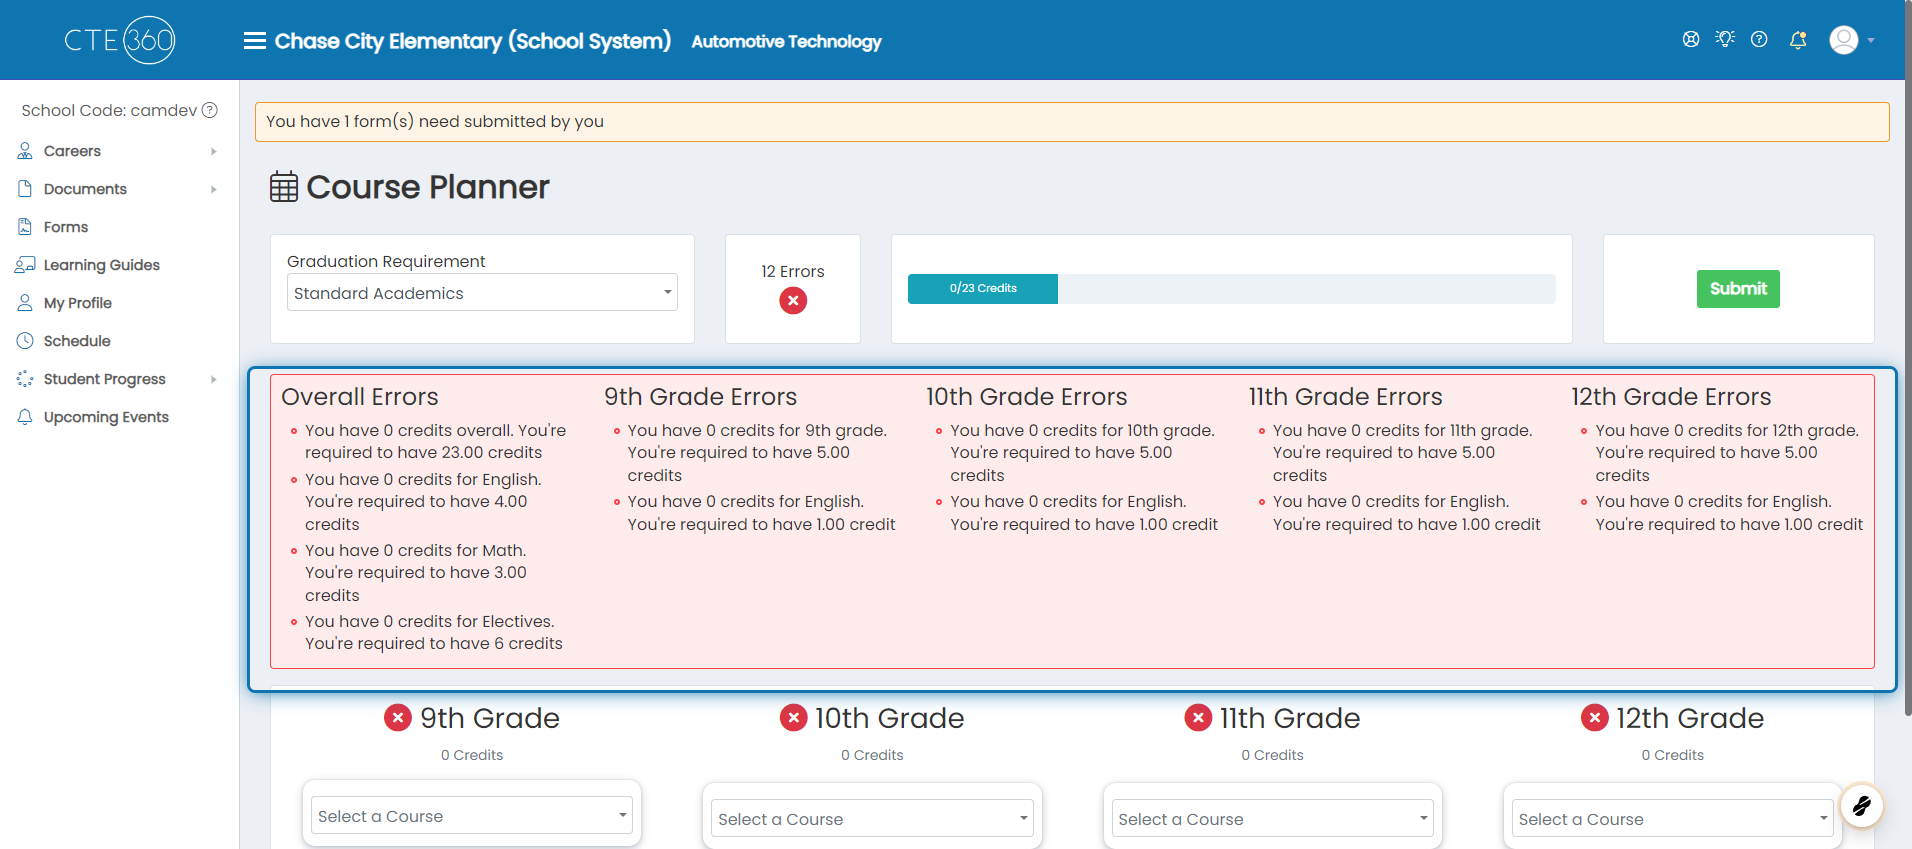Click the 12th Grade Errors heading
The height and width of the screenshot is (849, 1912).
[x=1671, y=397]
